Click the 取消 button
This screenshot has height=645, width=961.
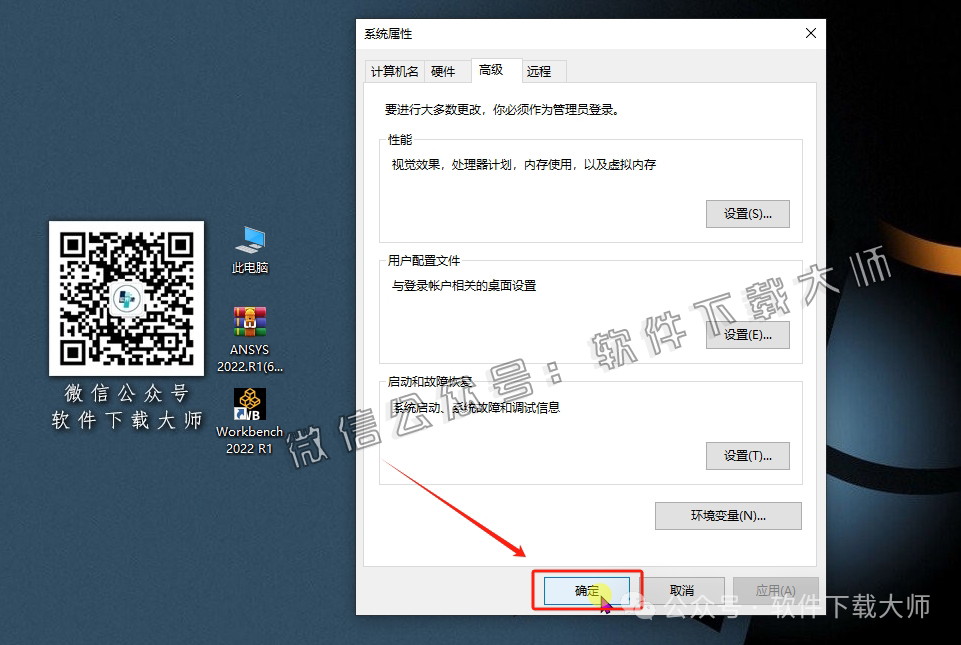[683, 589]
